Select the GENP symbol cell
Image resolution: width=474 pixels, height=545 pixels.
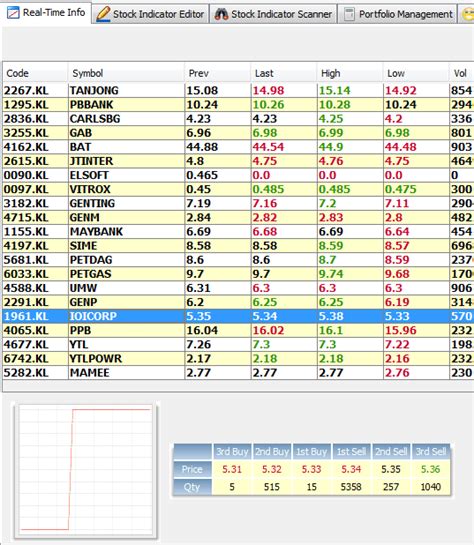click(126, 302)
